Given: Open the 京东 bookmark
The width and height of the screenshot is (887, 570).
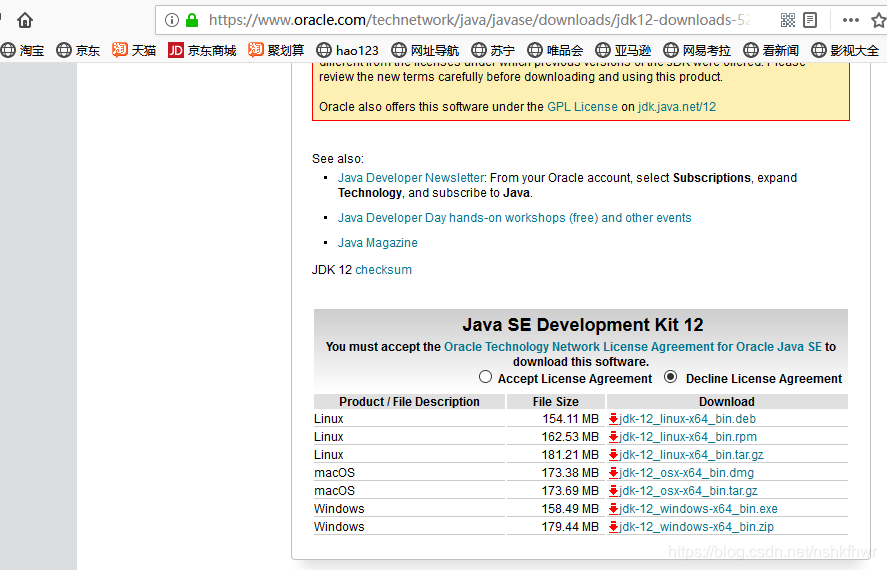Looking at the screenshot, I should (78, 50).
